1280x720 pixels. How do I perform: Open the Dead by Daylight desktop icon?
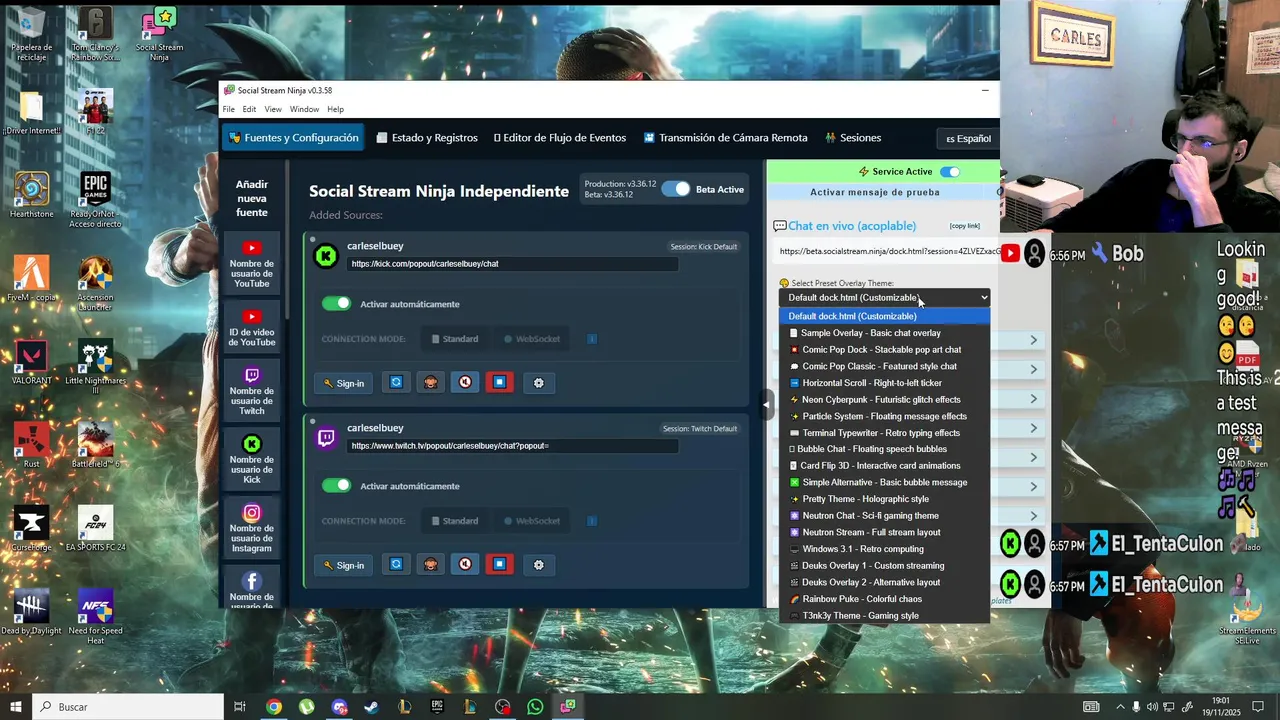click(31, 612)
